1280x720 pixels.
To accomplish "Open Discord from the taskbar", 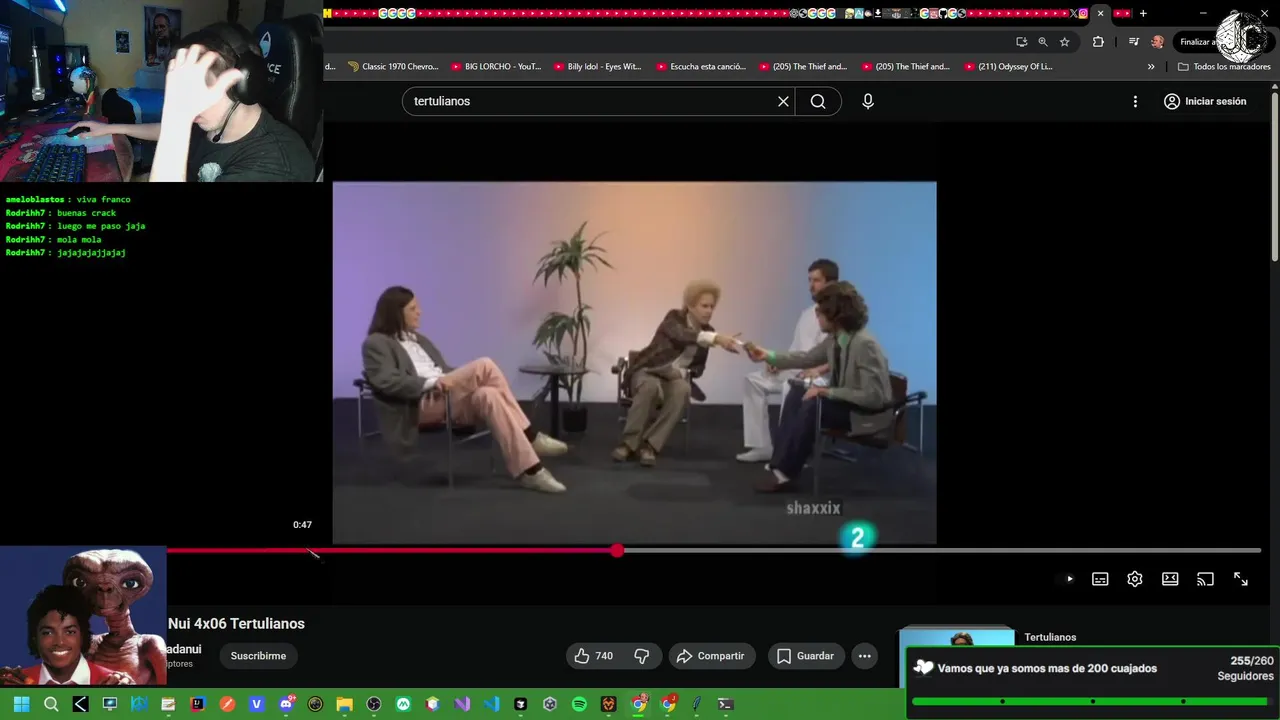I will tap(286, 704).
